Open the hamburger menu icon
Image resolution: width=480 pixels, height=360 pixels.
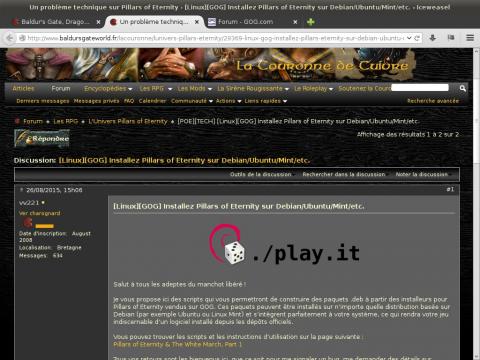click(x=470, y=38)
